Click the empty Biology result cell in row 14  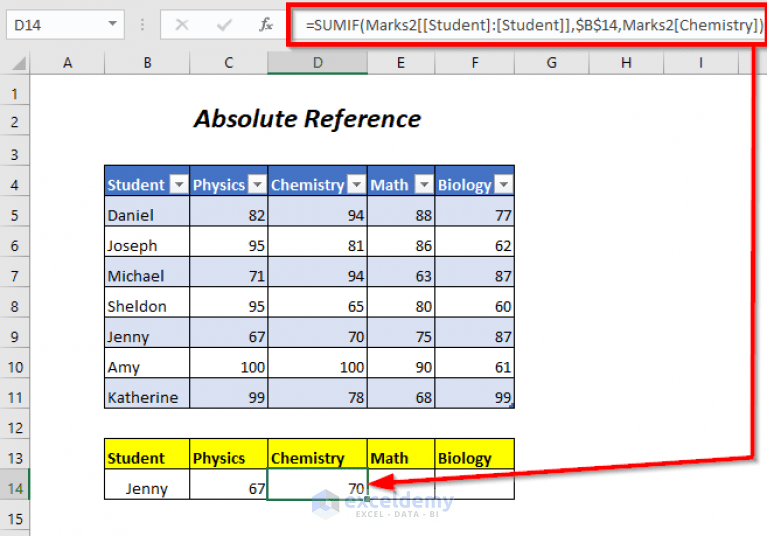(474, 485)
